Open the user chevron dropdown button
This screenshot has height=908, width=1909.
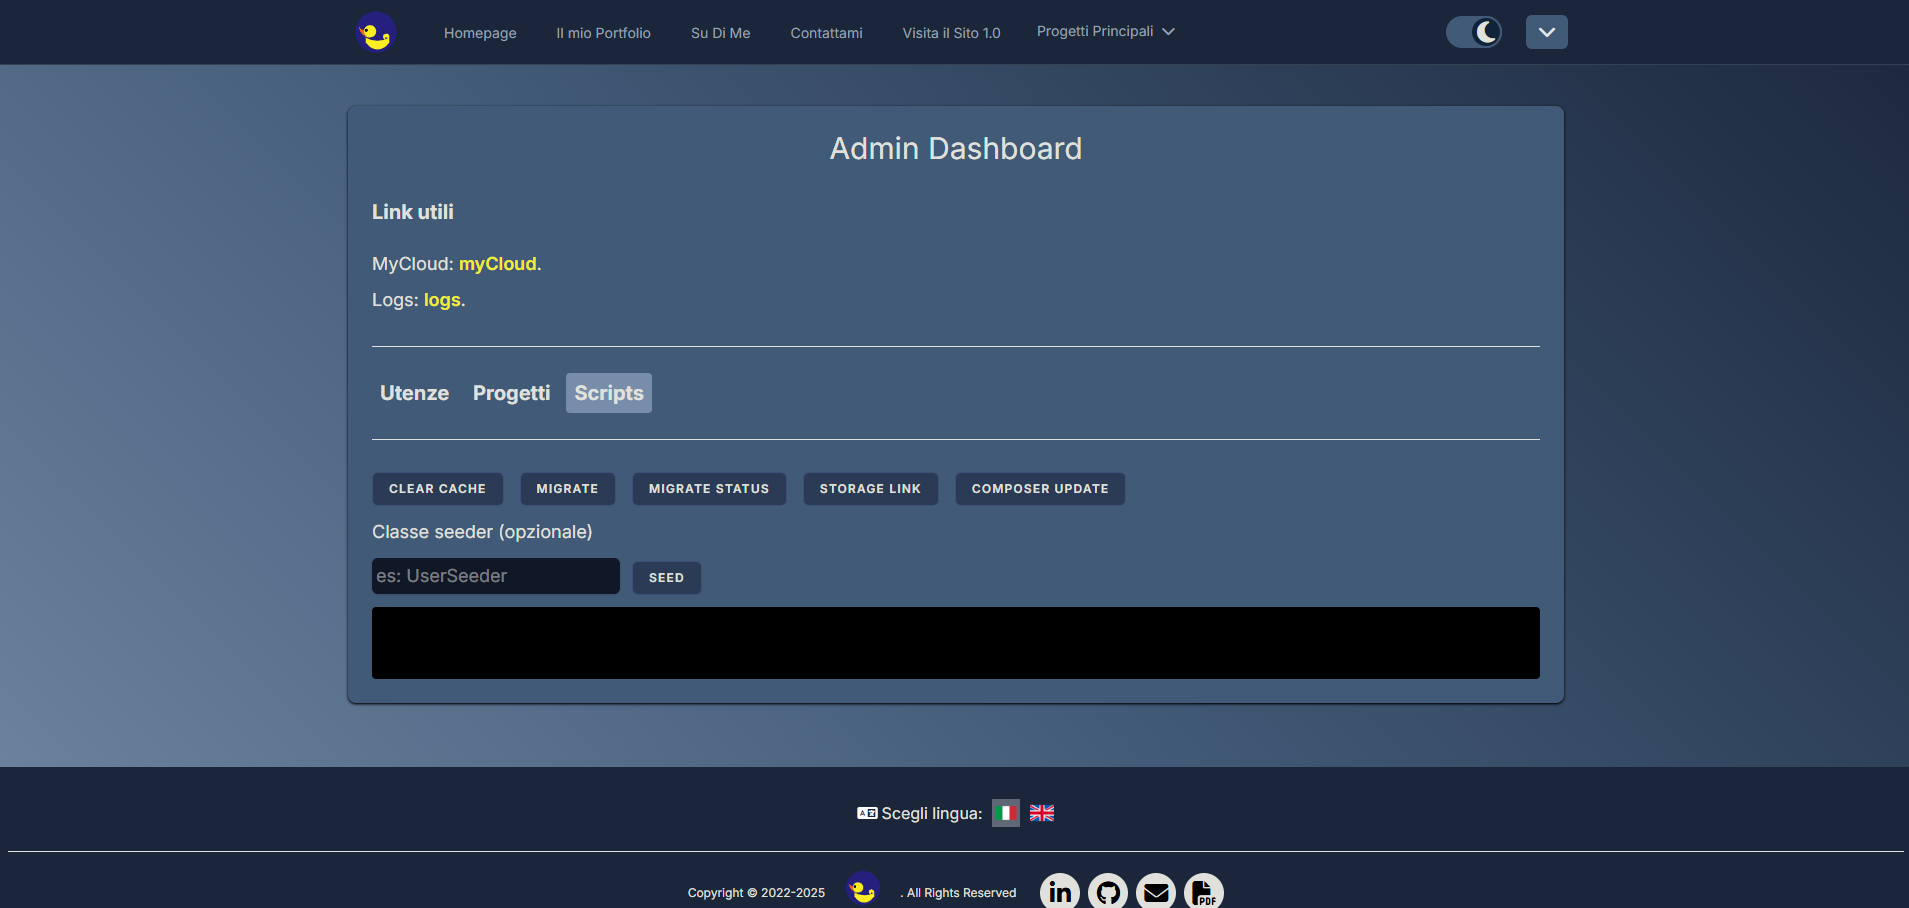point(1546,32)
